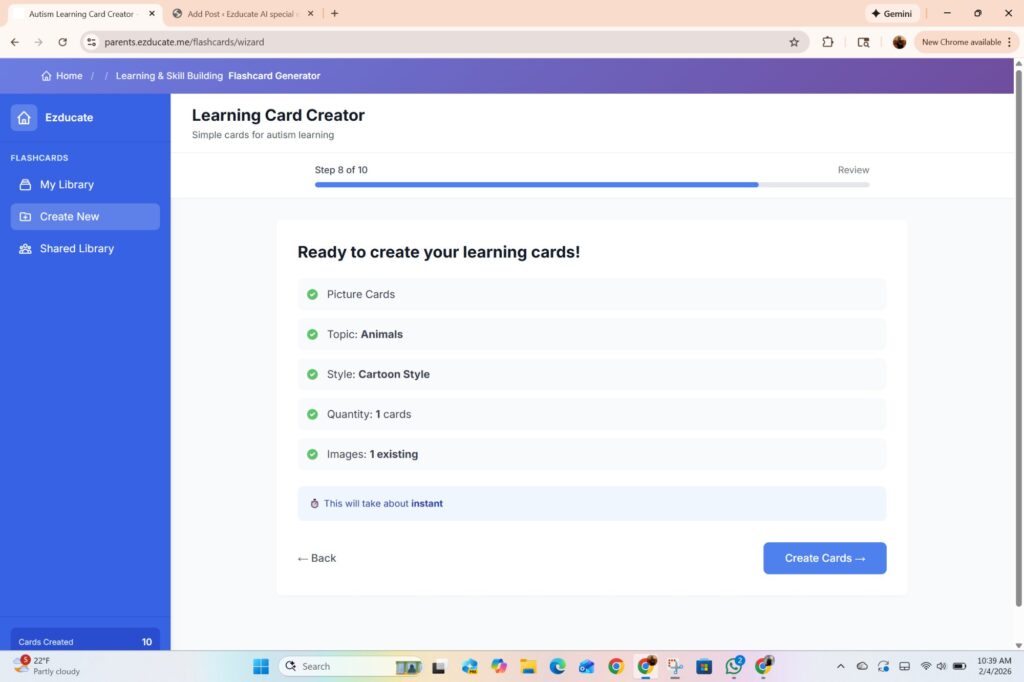
Task: Click the Create Cards button
Action: tap(824, 558)
